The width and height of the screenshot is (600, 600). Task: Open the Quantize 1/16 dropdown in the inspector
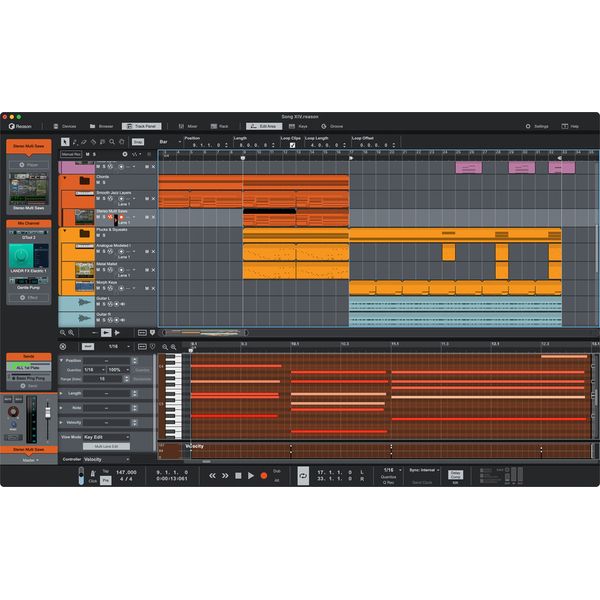[95, 370]
